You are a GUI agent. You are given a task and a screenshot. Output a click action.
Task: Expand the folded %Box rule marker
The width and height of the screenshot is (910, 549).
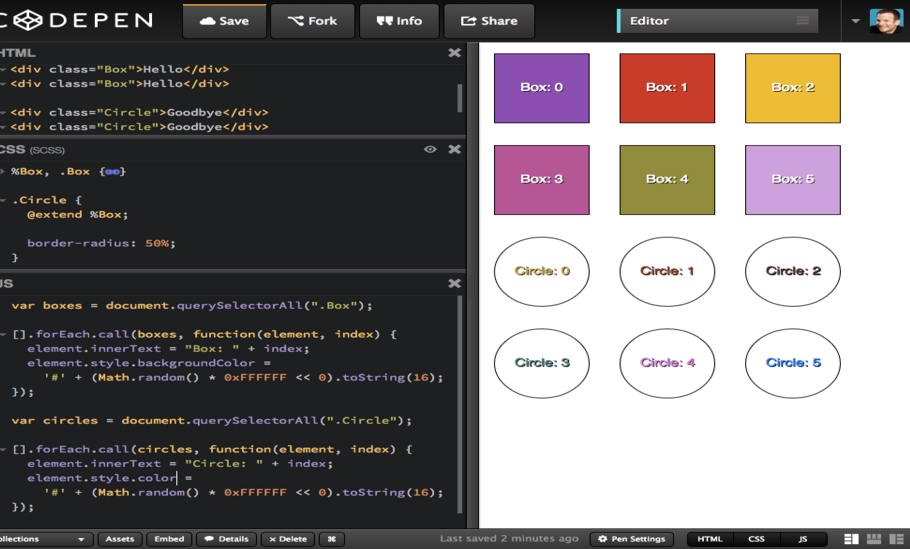113,171
